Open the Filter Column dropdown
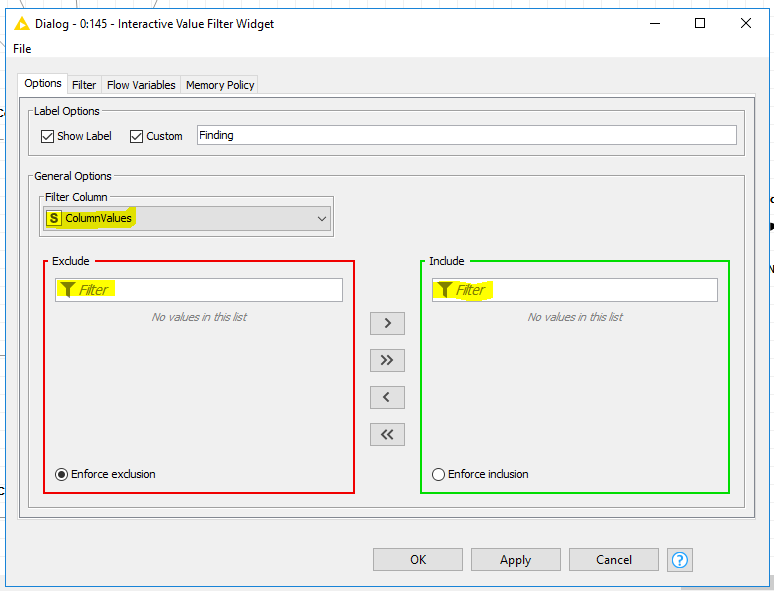 [x=187, y=218]
